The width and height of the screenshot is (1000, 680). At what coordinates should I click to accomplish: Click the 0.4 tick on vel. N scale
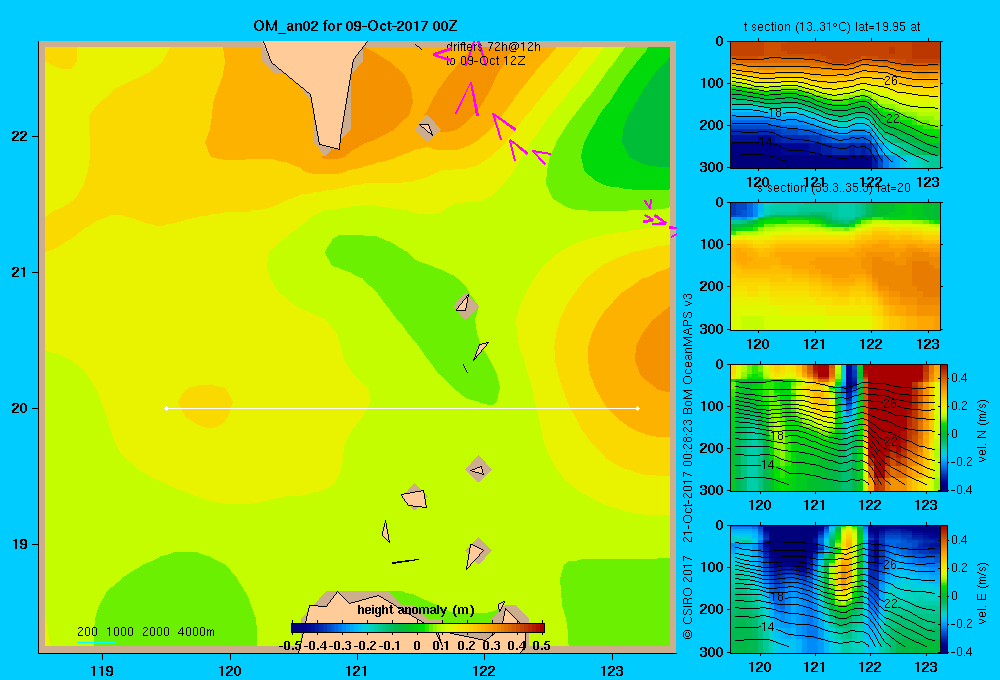959,378
